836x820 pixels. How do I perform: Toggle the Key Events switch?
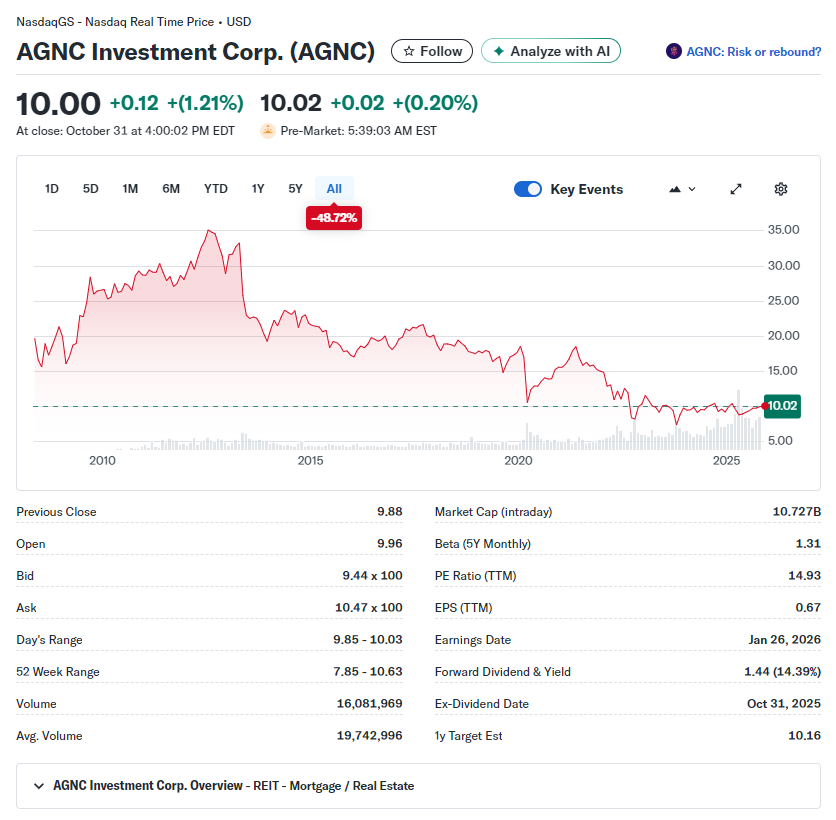pos(528,189)
